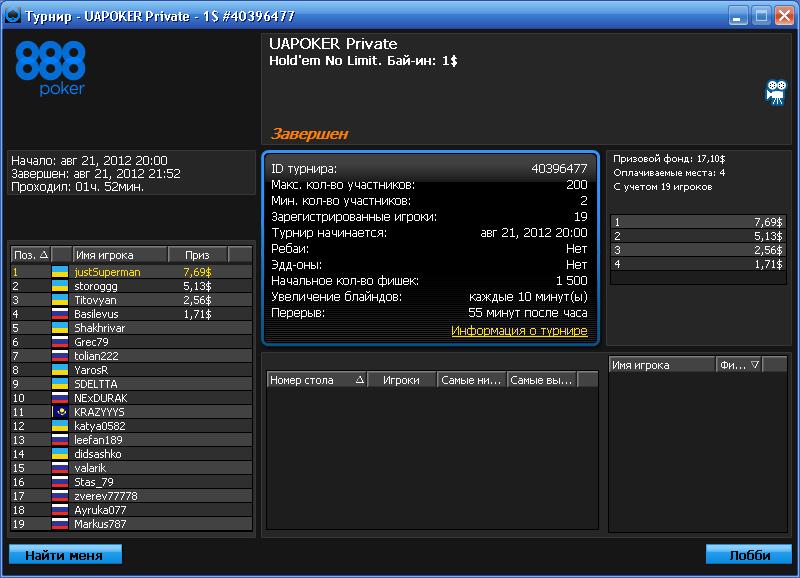This screenshot has height=578, width=800.
Task: Click the flag icon next to storoggg
Action: click(x=60, y=286)
